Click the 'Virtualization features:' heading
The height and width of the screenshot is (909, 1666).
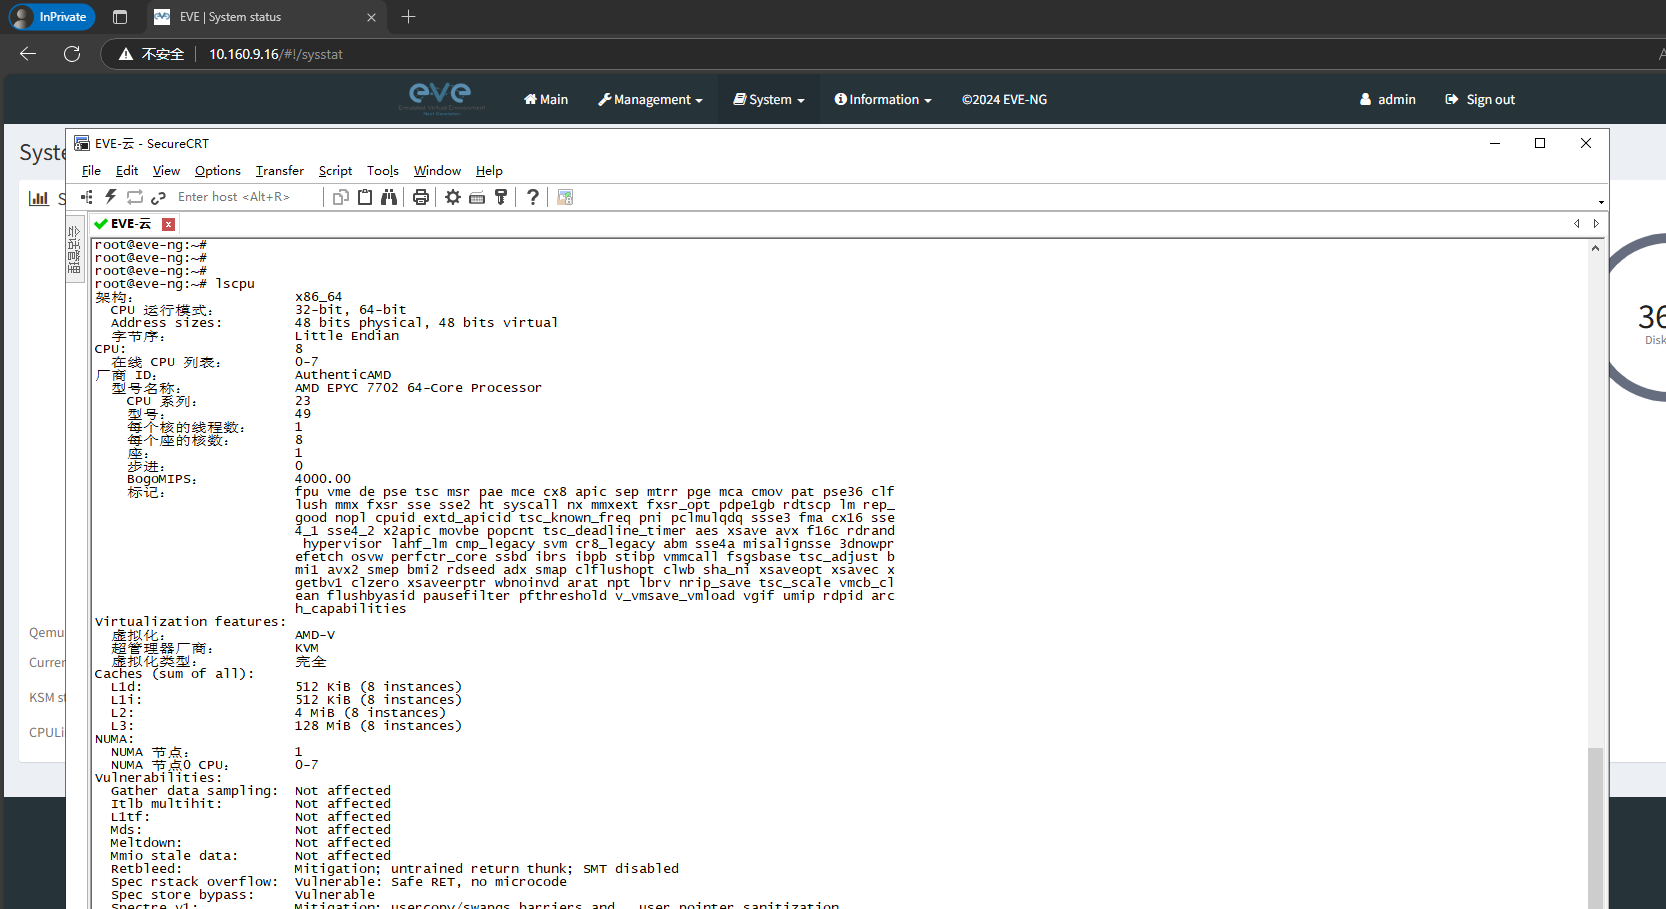pos(190,622)
